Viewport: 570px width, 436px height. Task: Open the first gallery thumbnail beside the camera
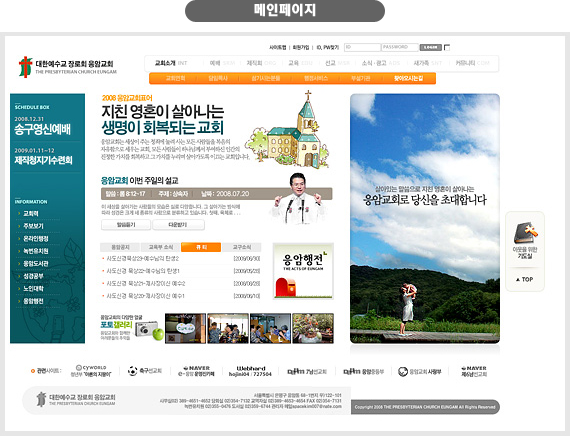tap(185, 328)
